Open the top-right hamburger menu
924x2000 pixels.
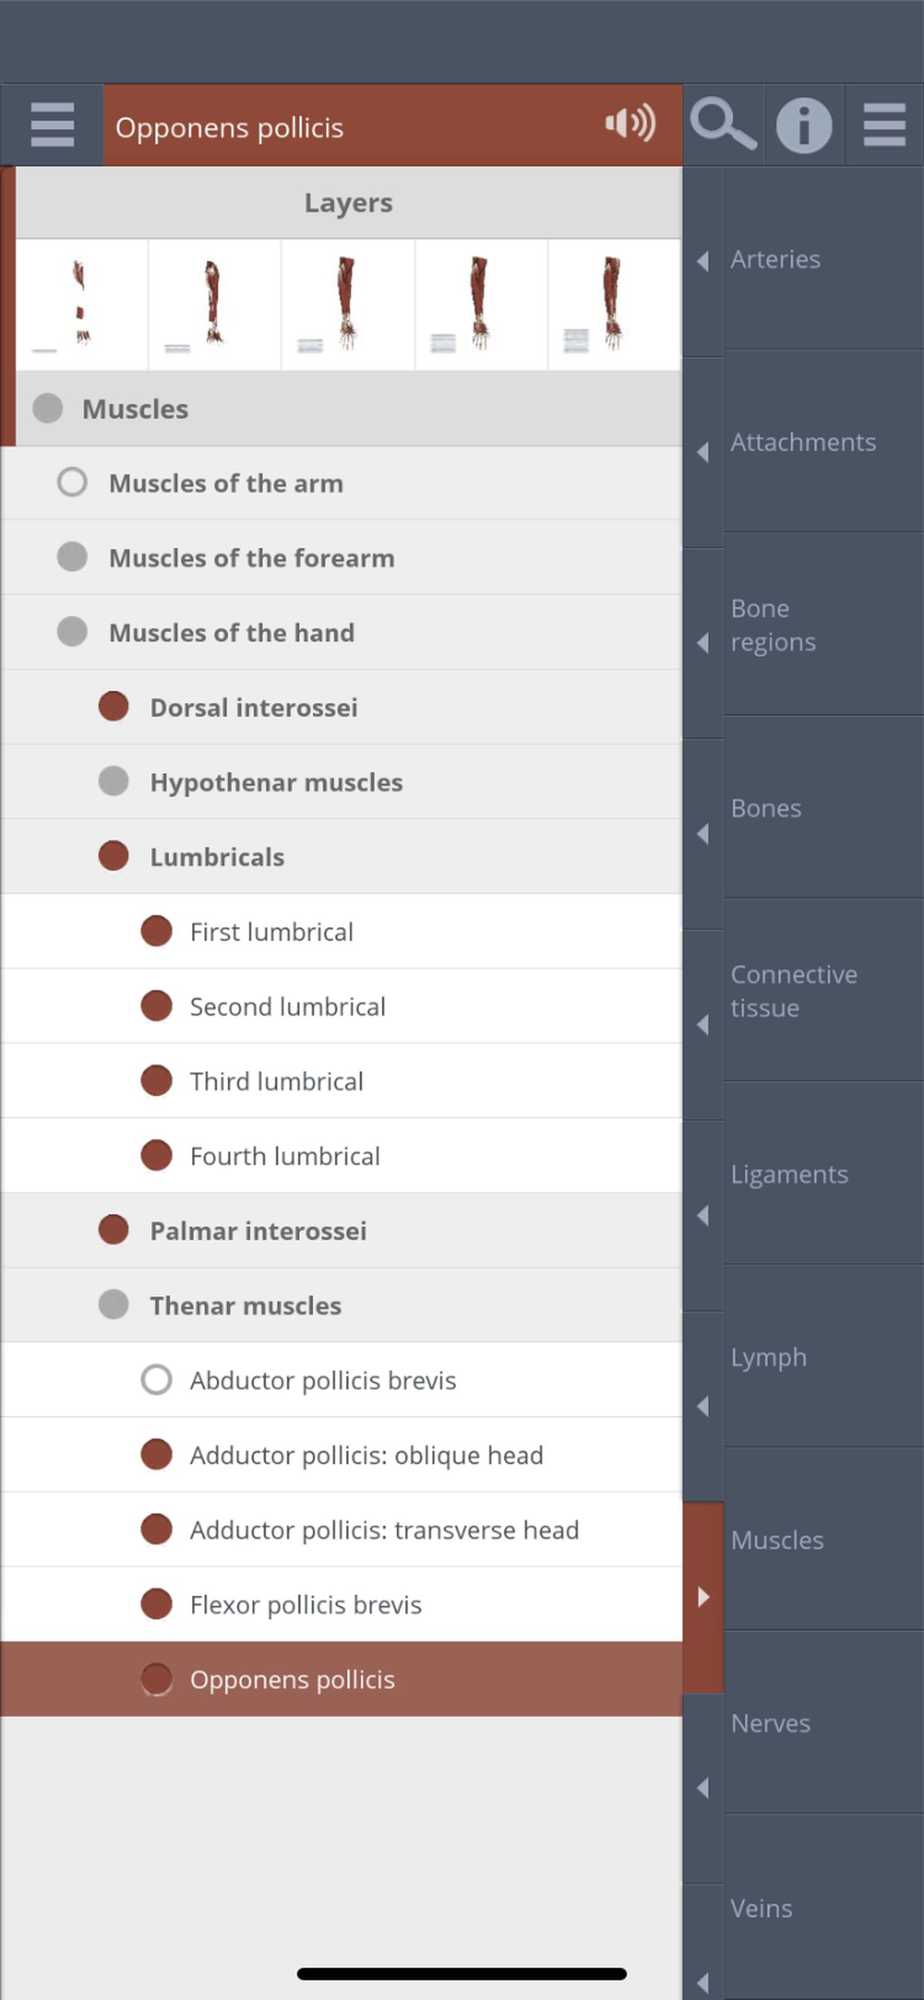(884, 125)
